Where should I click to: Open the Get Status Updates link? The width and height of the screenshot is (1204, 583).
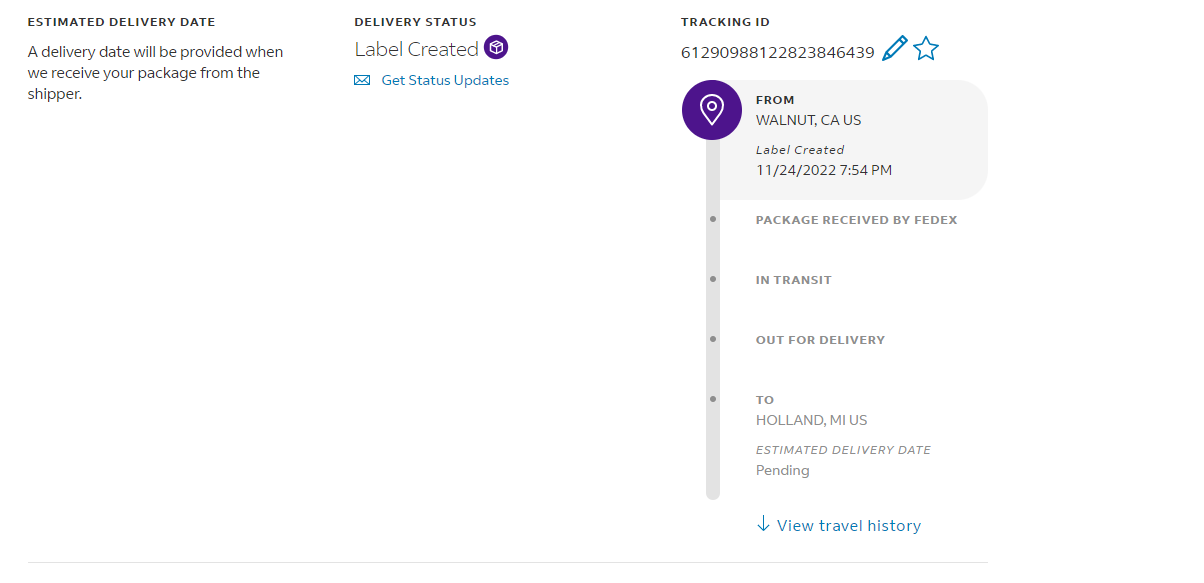click(x=445, y=80)
